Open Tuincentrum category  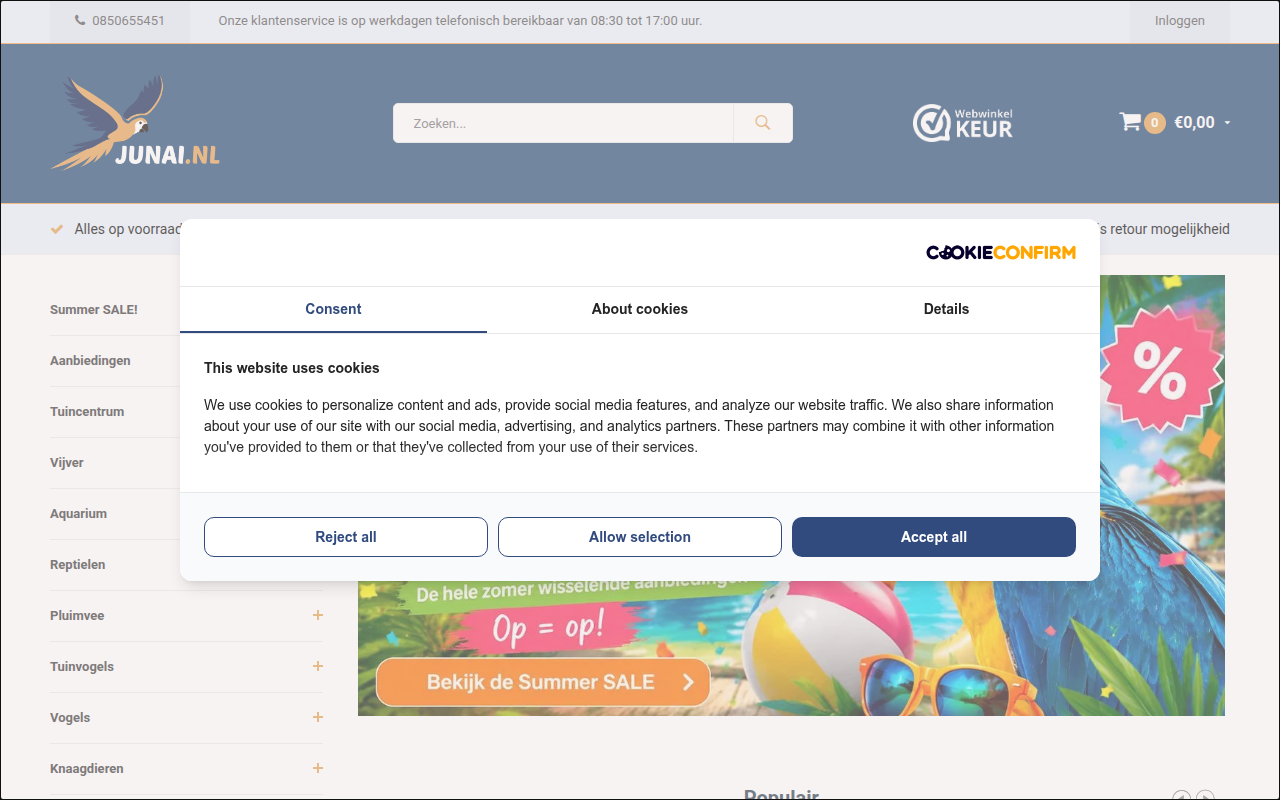click(x=87, y=412)
